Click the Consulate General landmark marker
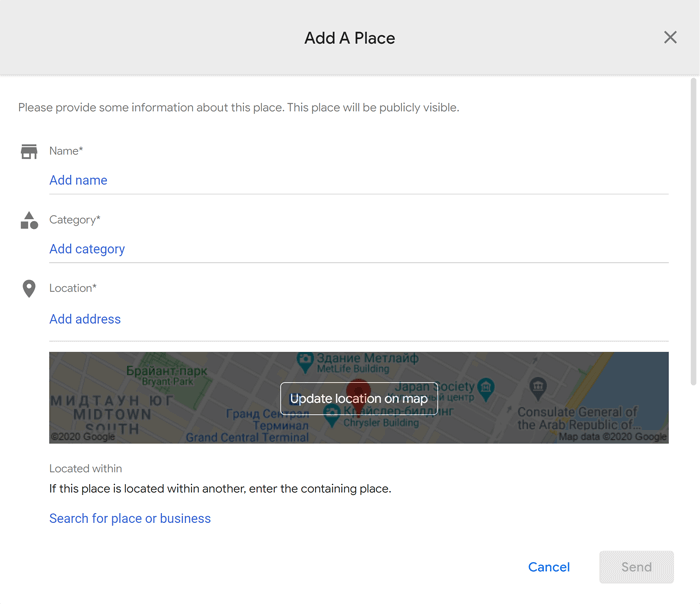Viewport: 700px width, 611px height. 538,388
